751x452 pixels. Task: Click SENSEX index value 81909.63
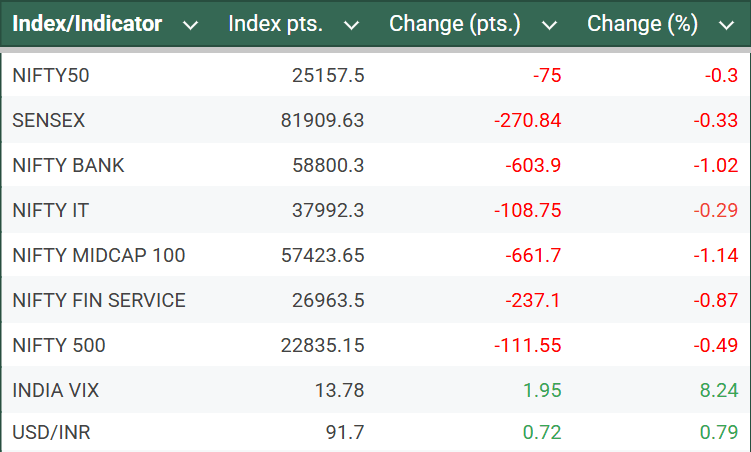323,120
